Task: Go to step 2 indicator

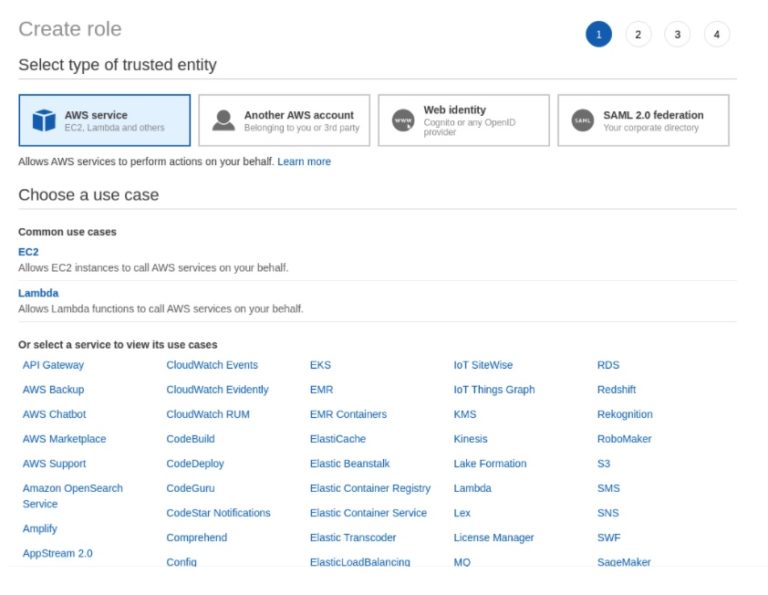Action: [638, 34]
